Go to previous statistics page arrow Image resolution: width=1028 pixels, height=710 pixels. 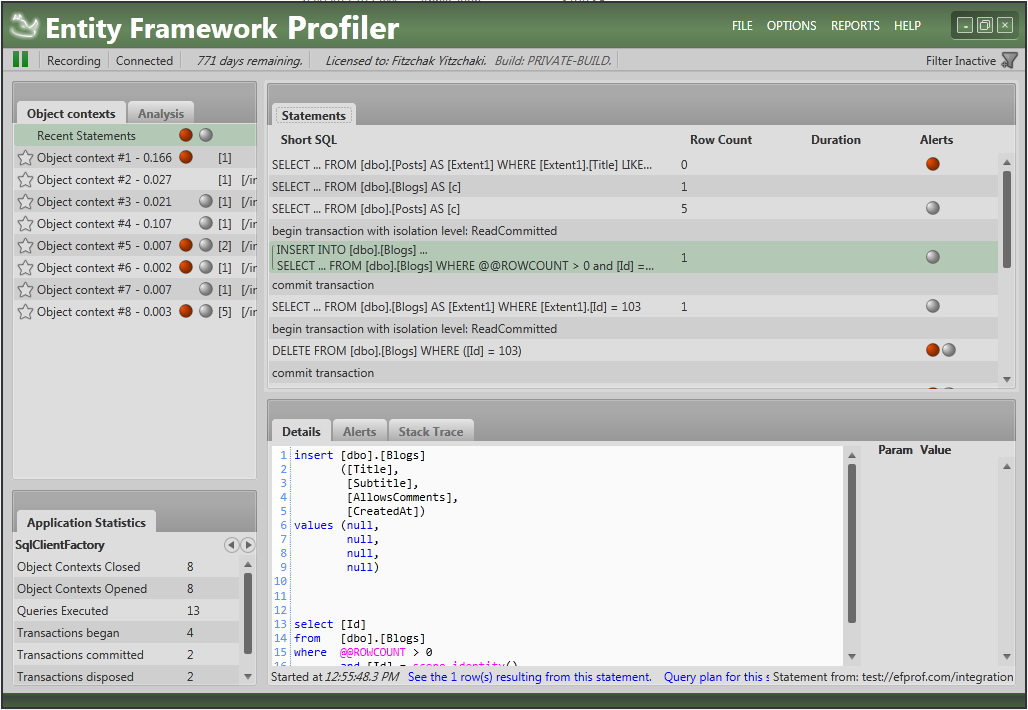[x=231, y=545]
